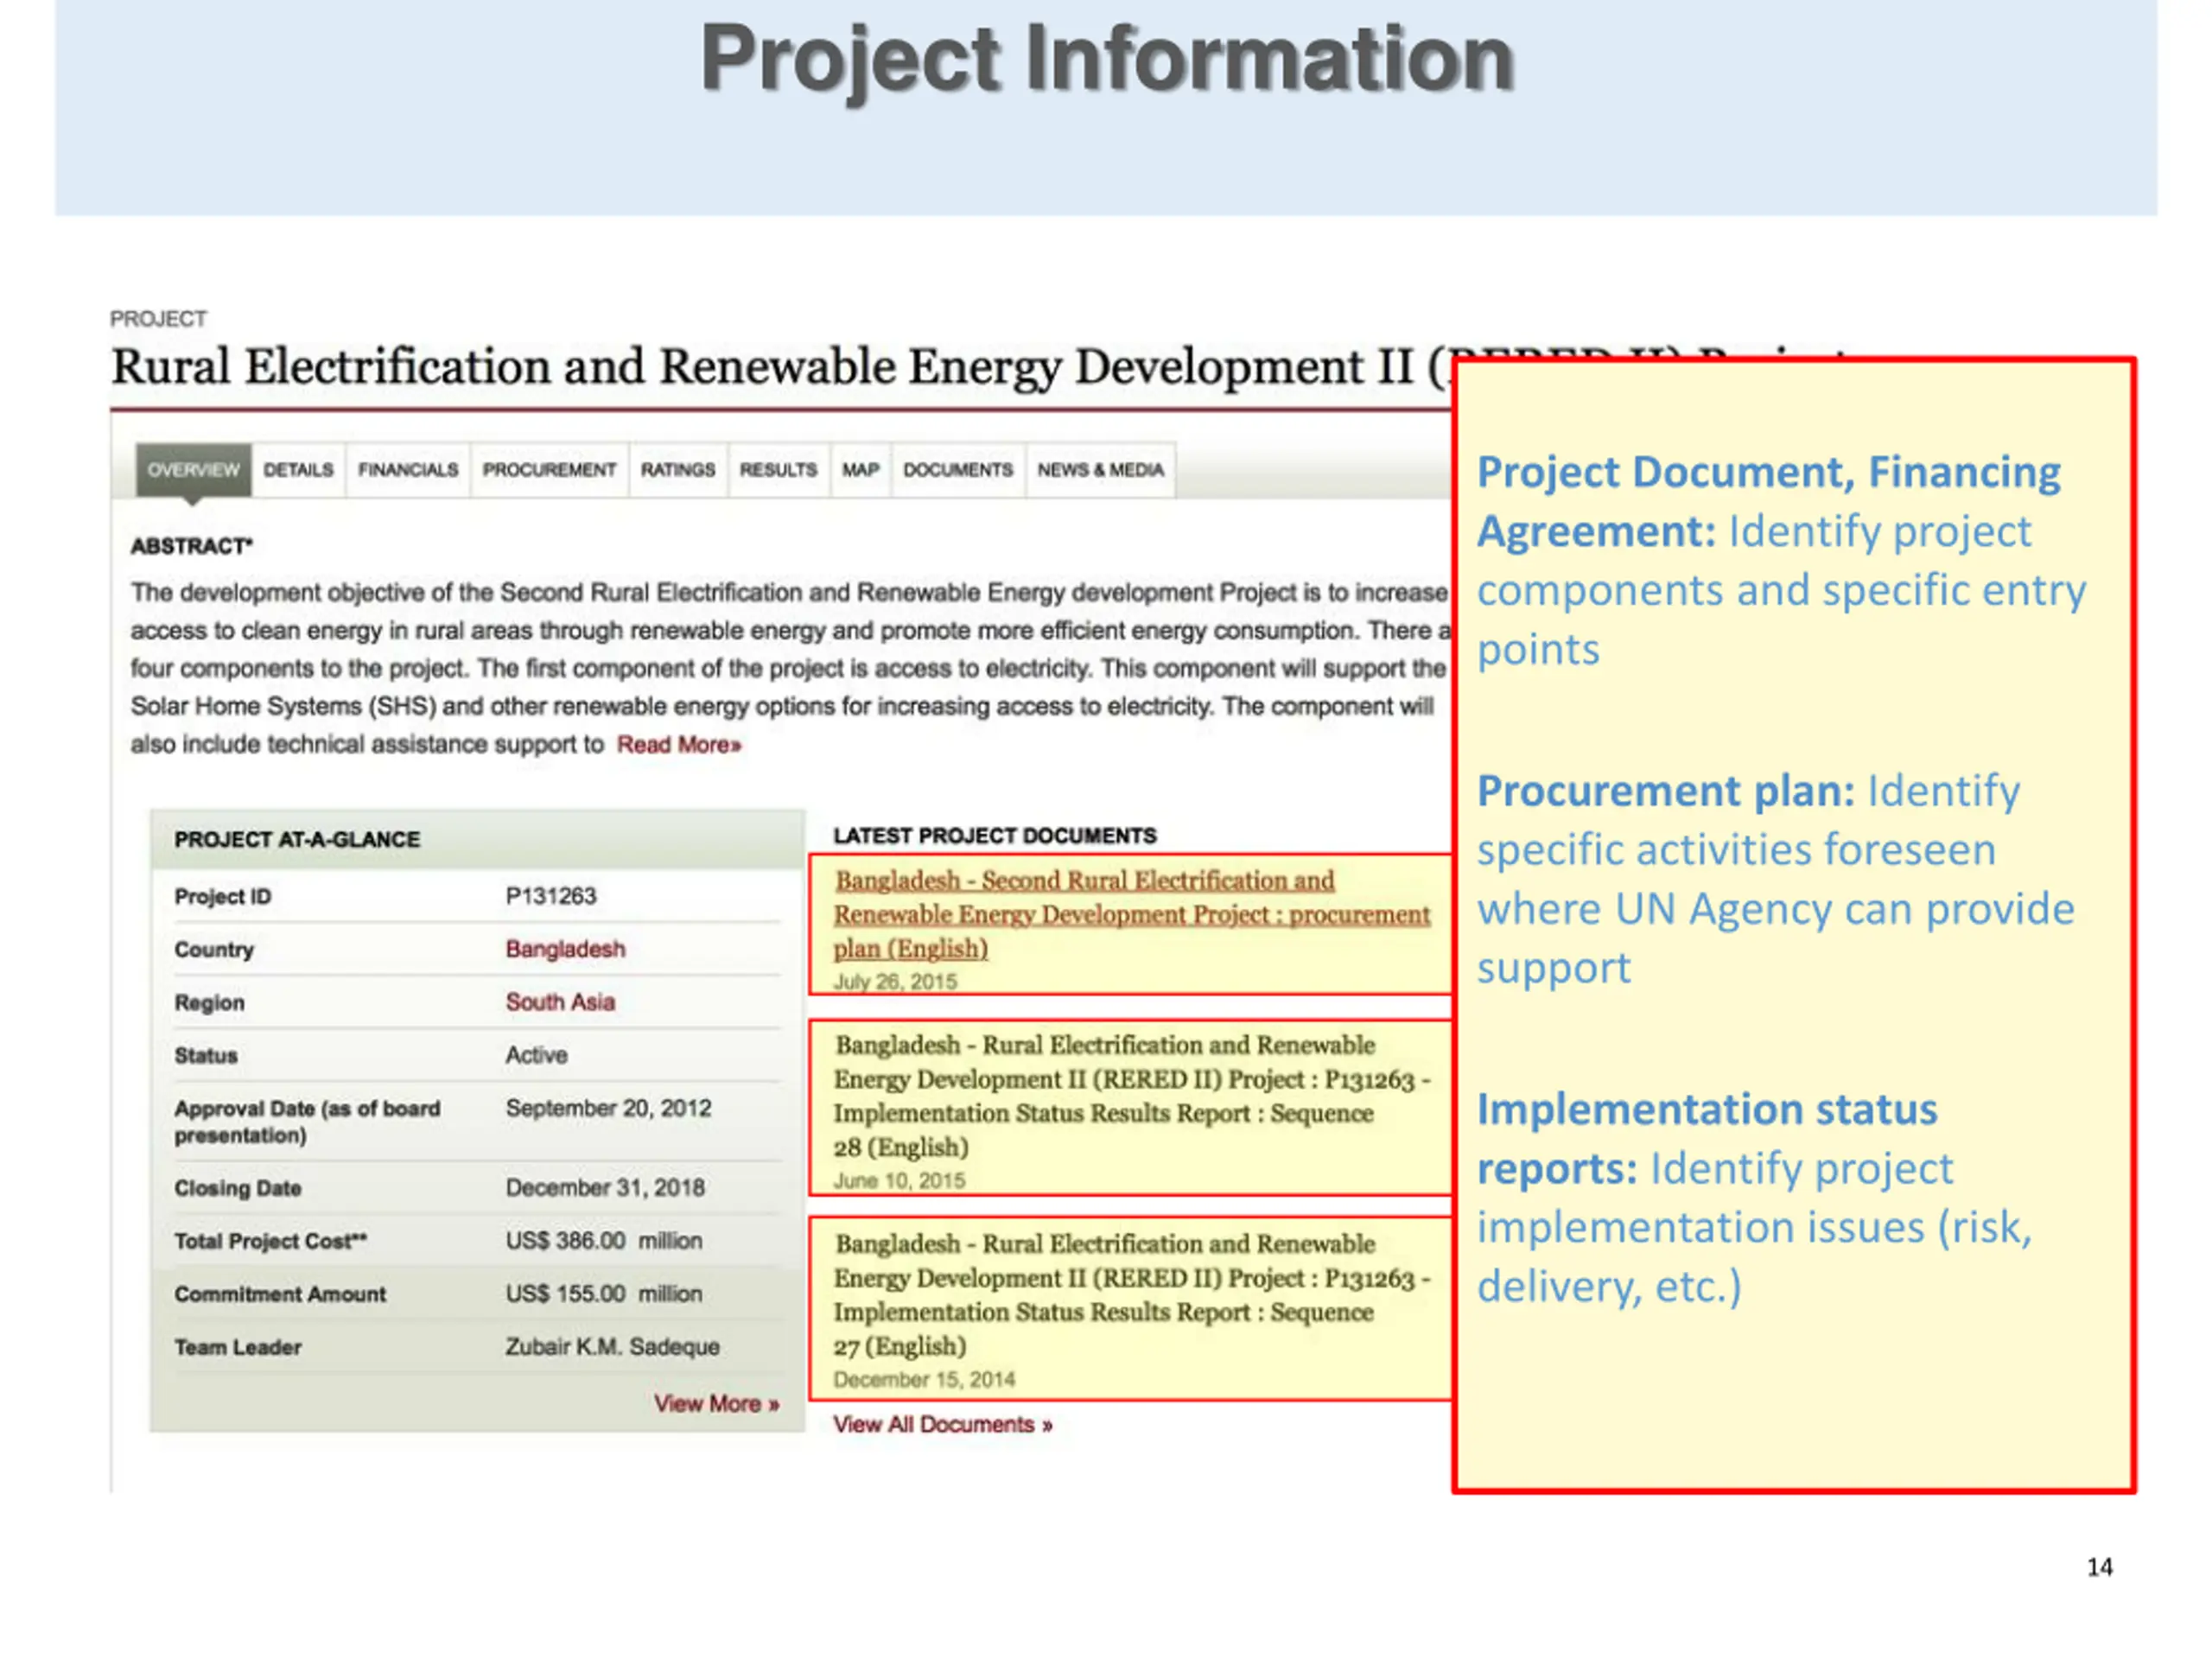Image resolution: width=2212 pixels, height=1659 pixels.
Task: Switch to the Details tab
Action: click(298, 470)
